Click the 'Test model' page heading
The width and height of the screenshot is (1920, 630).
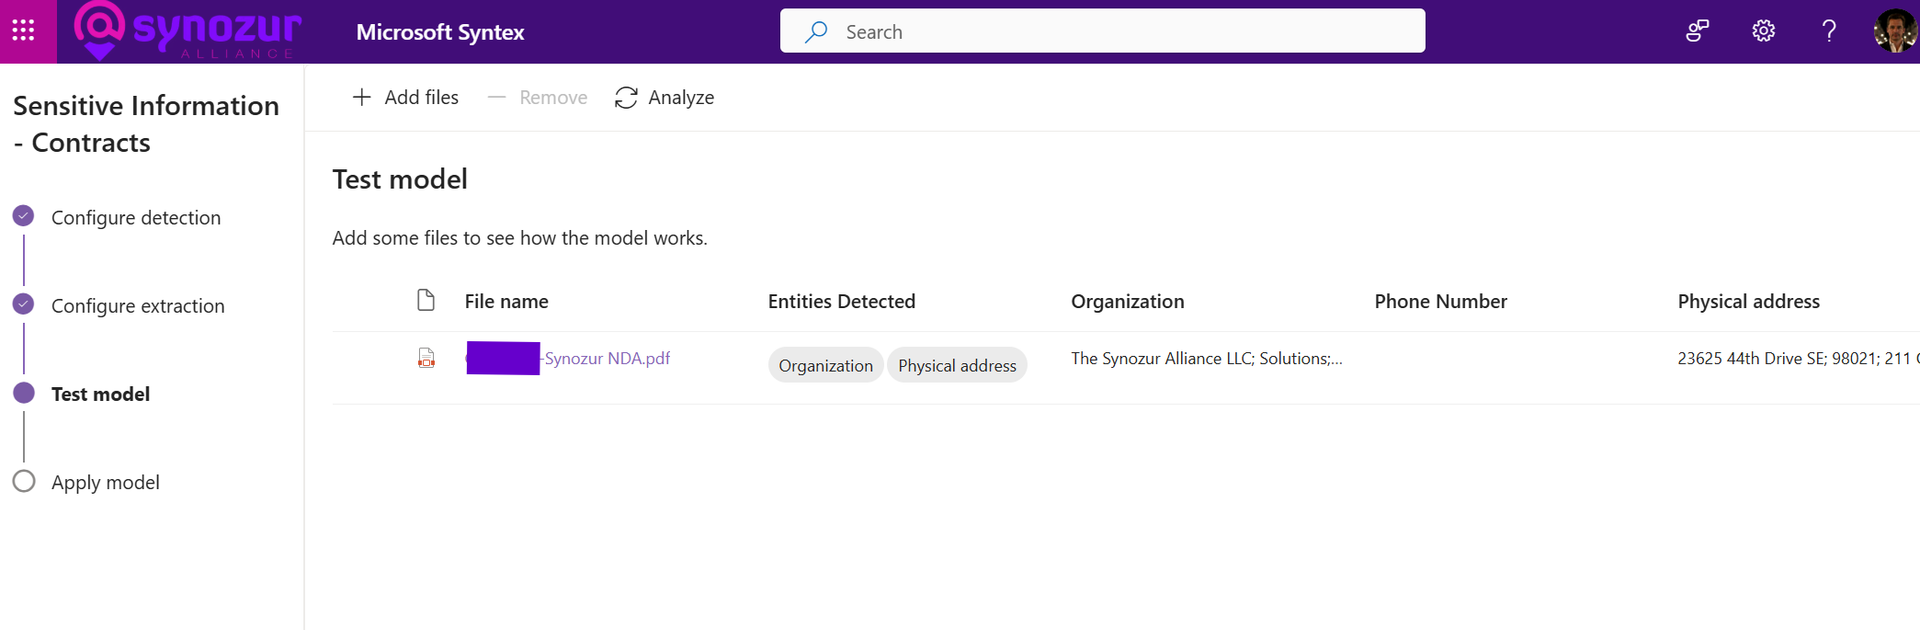click(x=400, y=179)
